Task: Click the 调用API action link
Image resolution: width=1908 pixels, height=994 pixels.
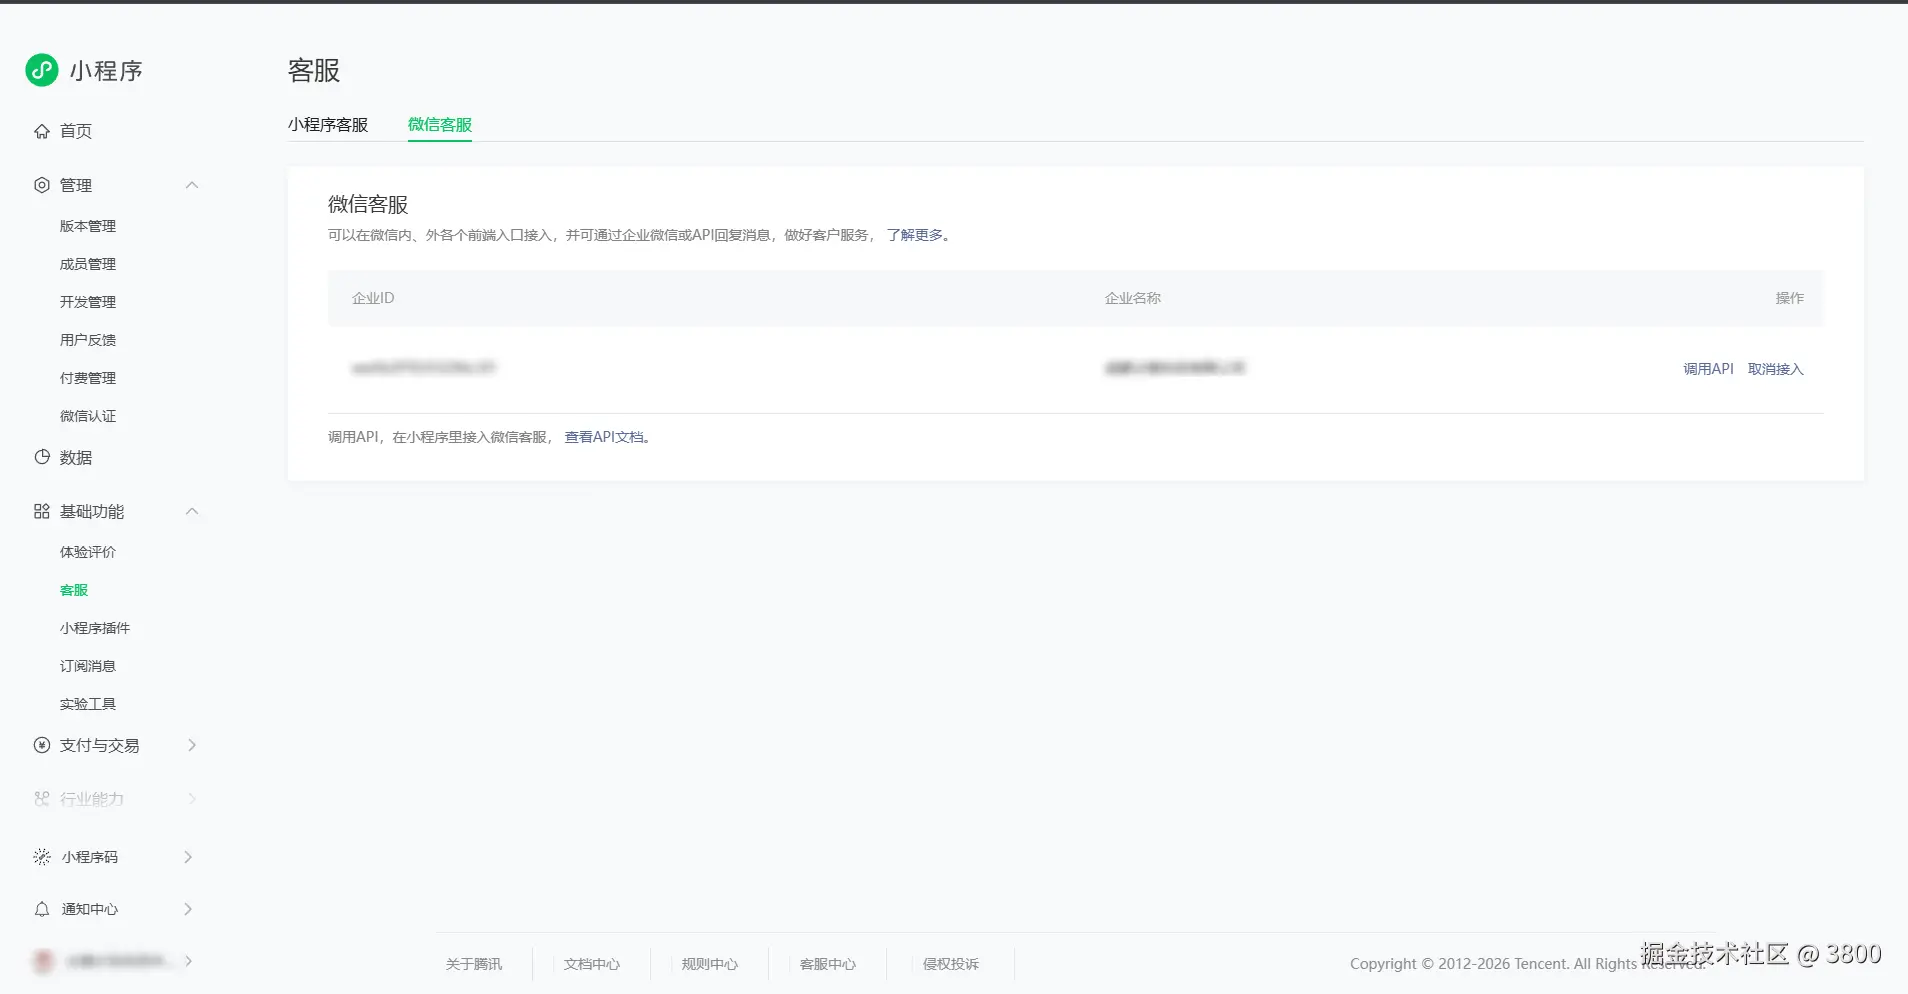Action: coord(1708,369)
